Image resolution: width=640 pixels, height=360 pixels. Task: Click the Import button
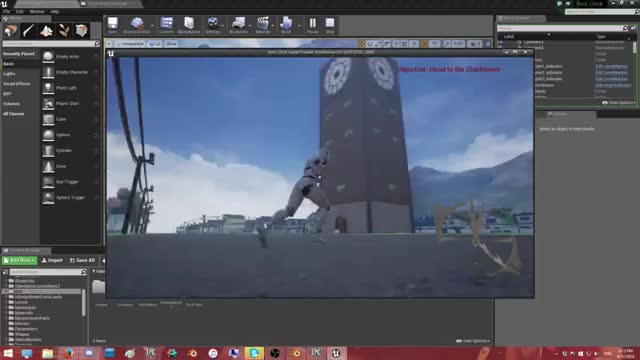pyautogui.click(x=52, y=260)
